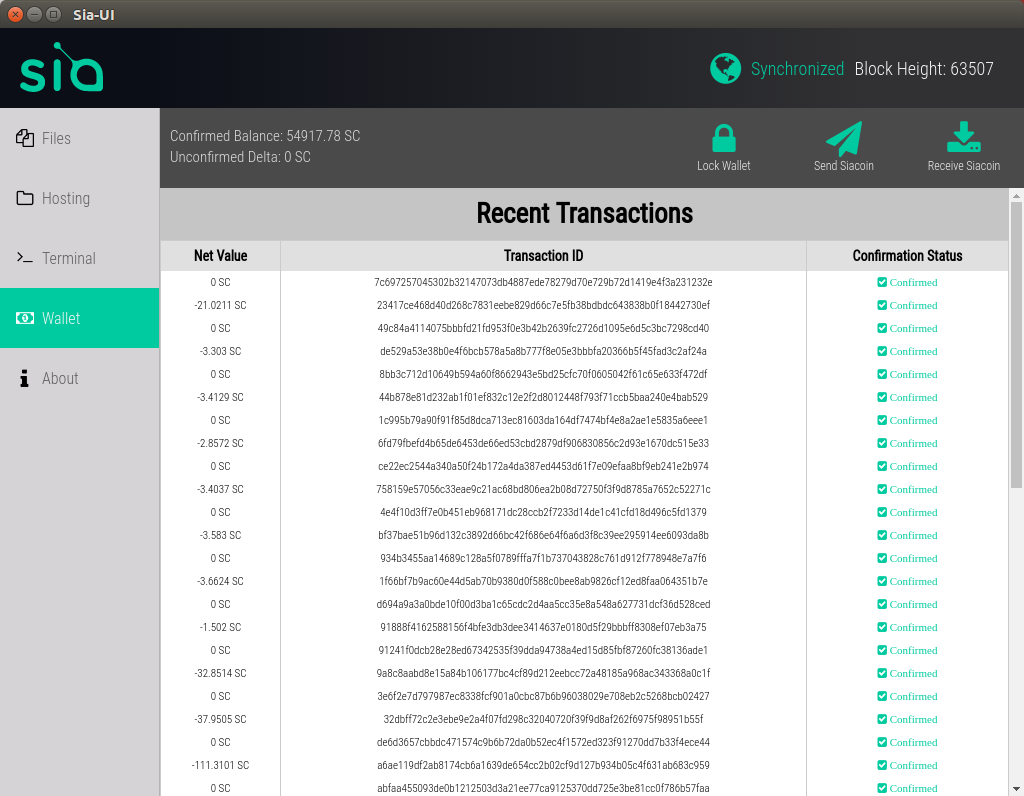Click confirmed checkmark for transaction 4e4f10d3...
Viewport: 1024px width, 796px height.
[x=882, y=512]
